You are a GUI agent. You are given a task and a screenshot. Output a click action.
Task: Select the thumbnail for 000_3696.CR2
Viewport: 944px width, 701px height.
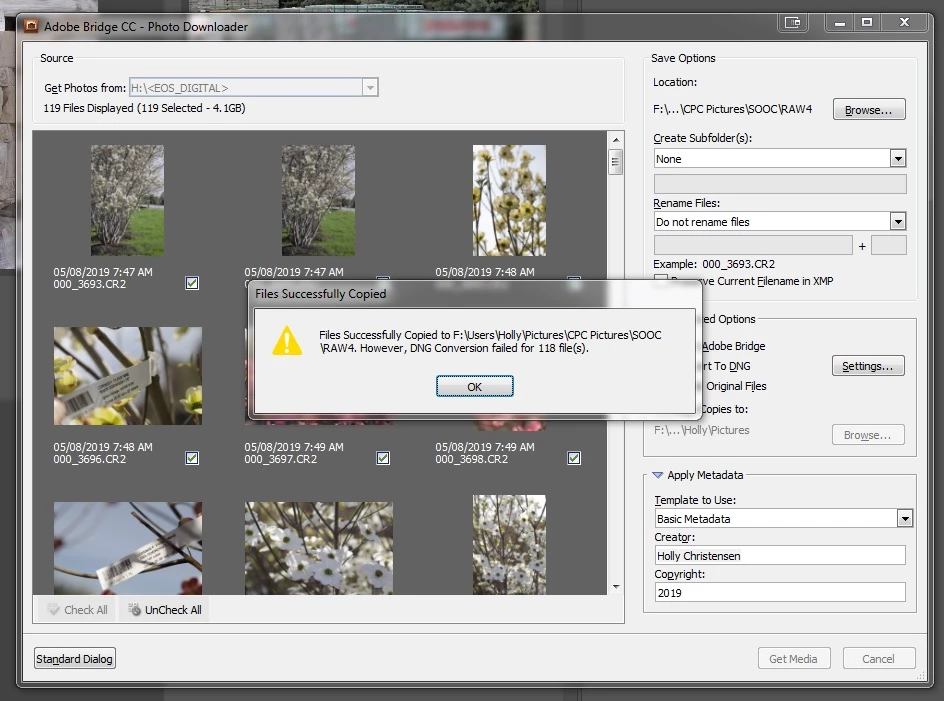point(128,376)
